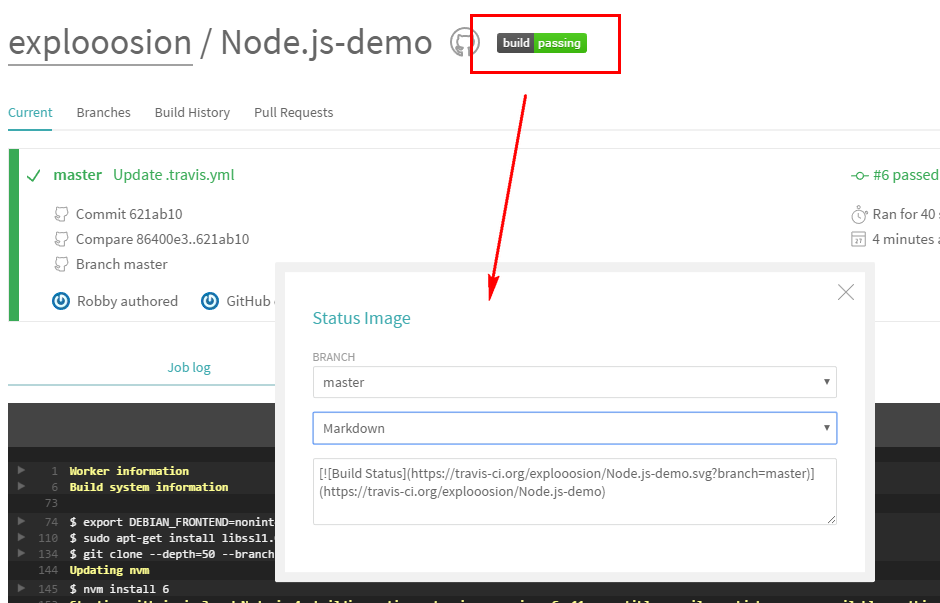This screenshot has width=940, height=603.
Task: Open the master branch build link
Action: coord(77,175)
